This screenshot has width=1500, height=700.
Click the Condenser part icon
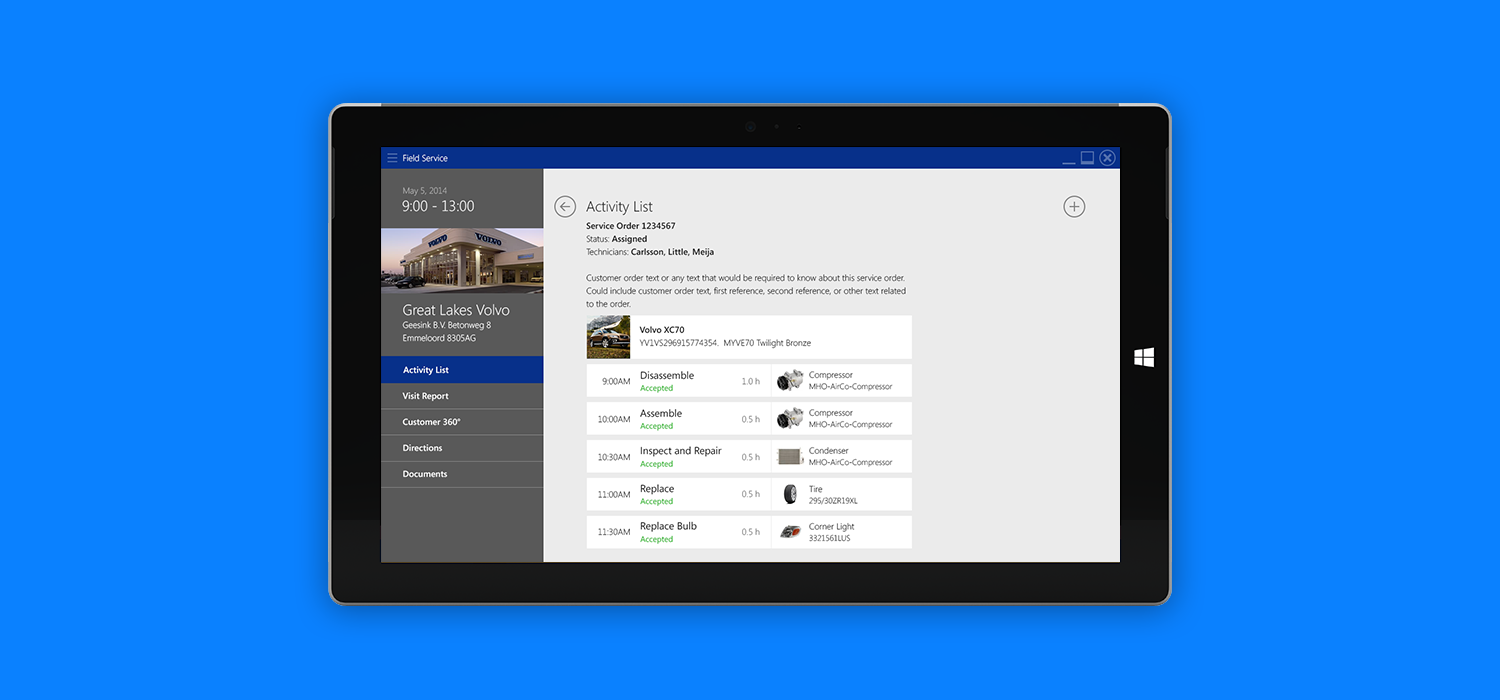coord(790,456)
